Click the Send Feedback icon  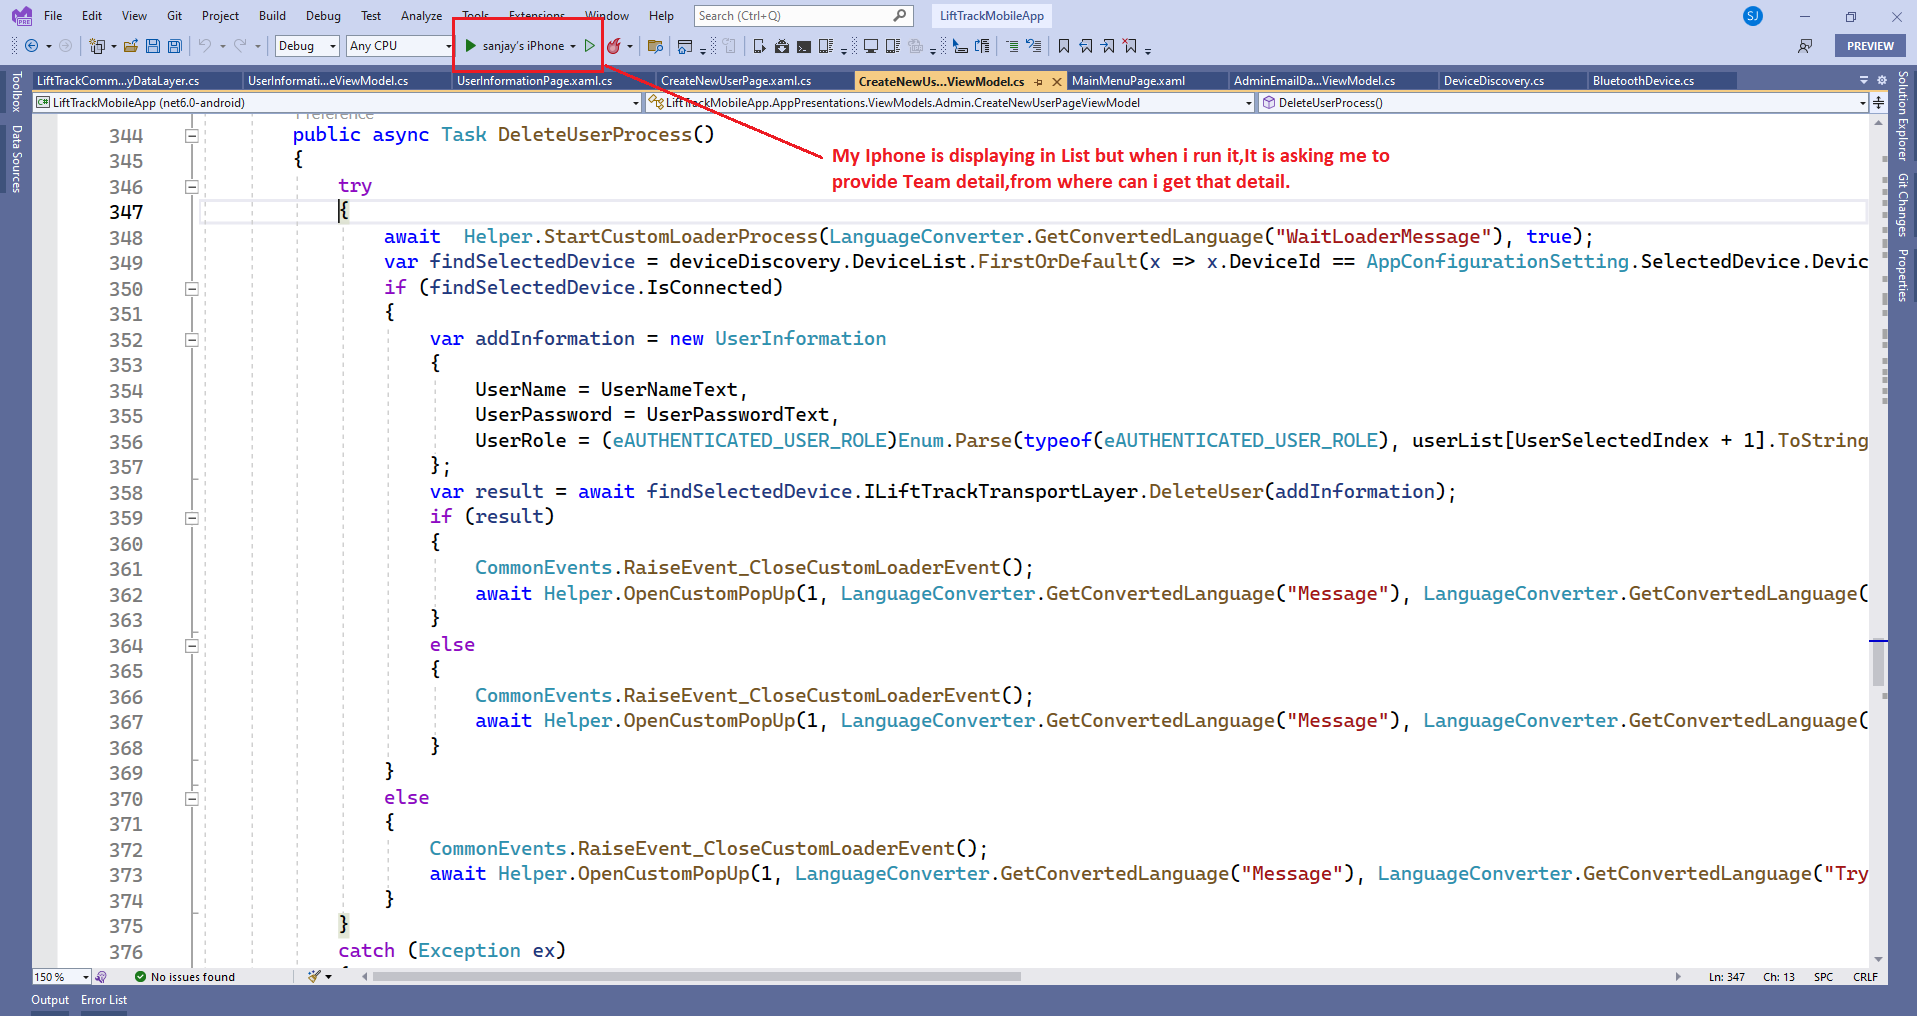(x=1805, y=46)
